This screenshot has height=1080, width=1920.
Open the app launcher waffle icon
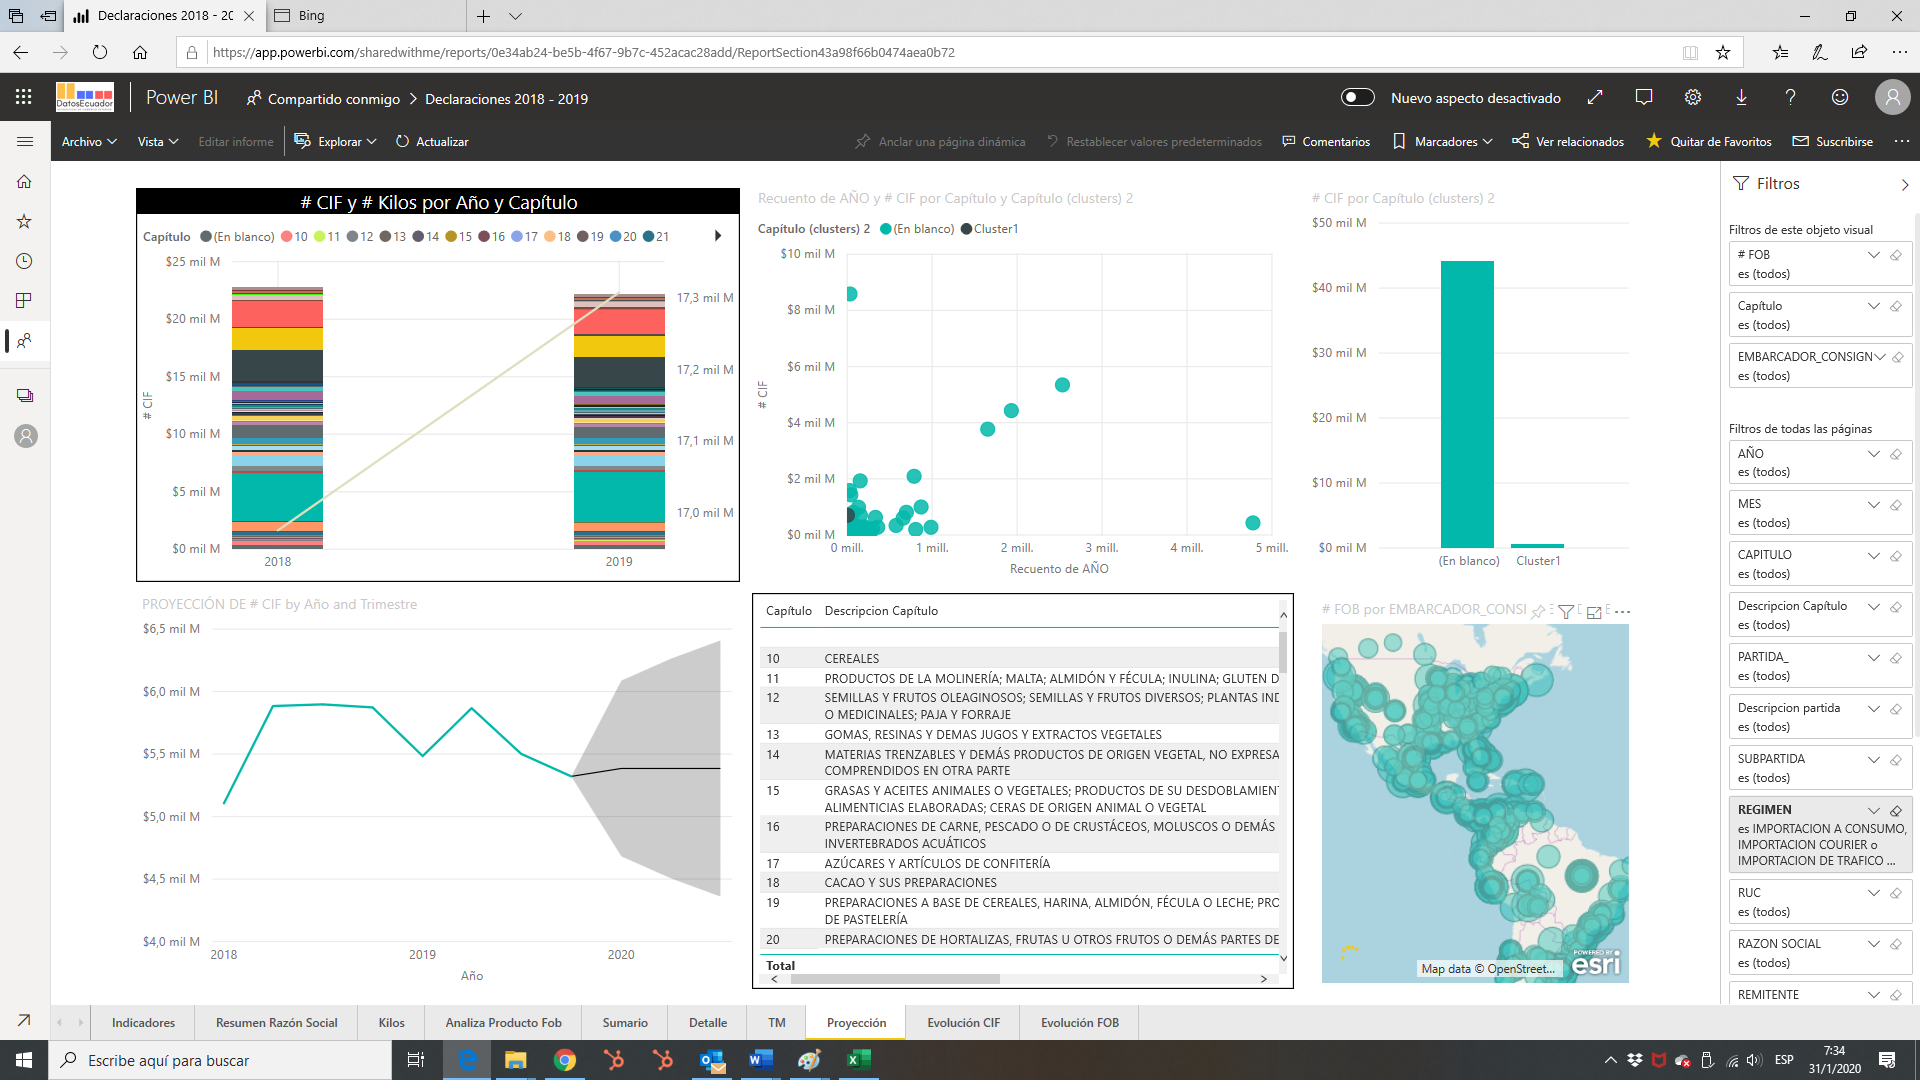coord(24,97)
